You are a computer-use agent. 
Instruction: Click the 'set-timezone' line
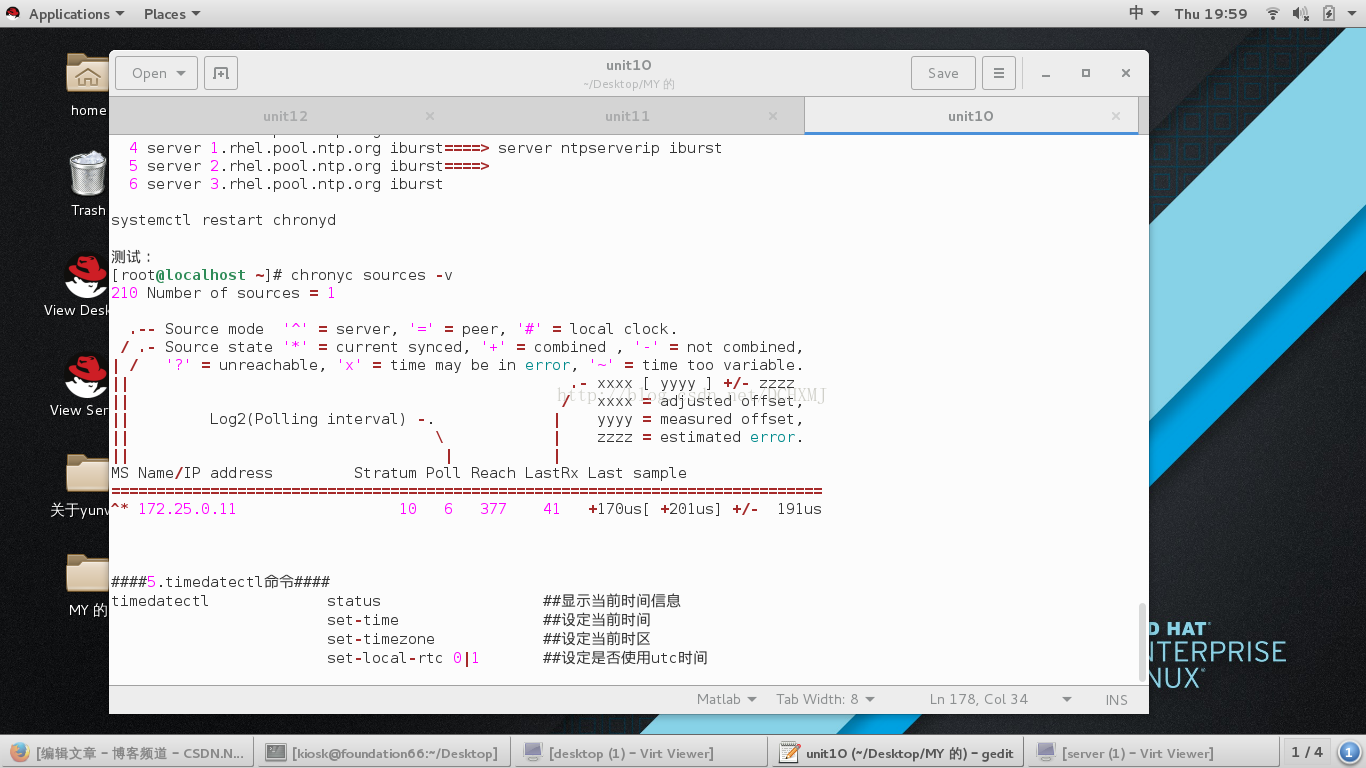click(381, 639)
